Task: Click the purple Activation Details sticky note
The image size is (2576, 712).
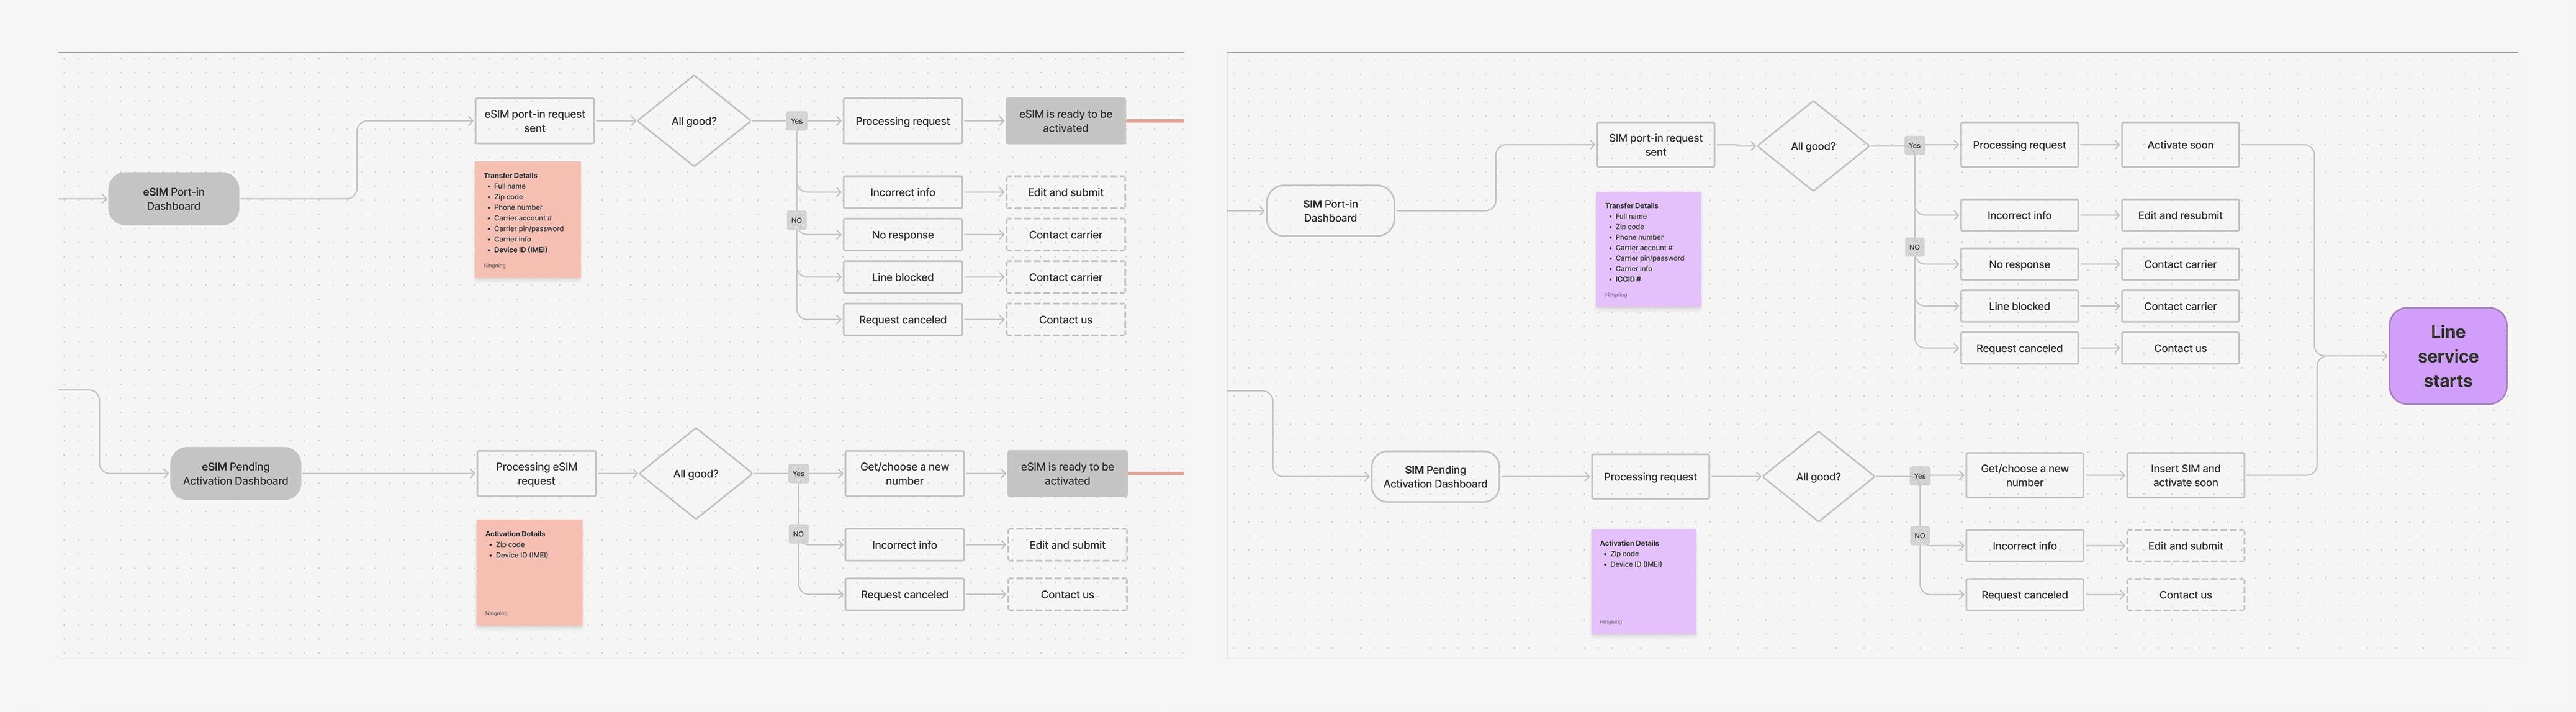Action: (x=1643, y=582)
